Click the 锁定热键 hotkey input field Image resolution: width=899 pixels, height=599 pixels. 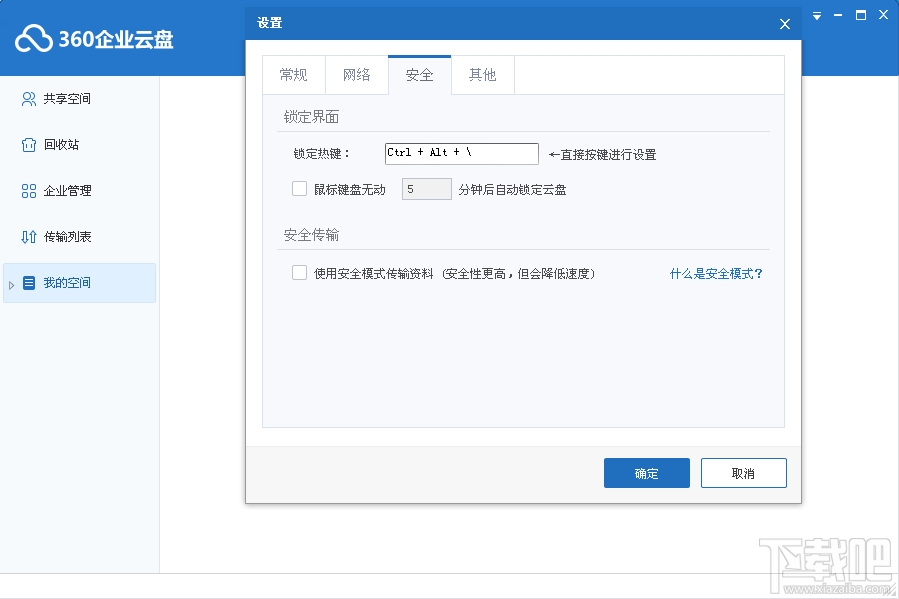pyautogui.click(x=460, y=153)
